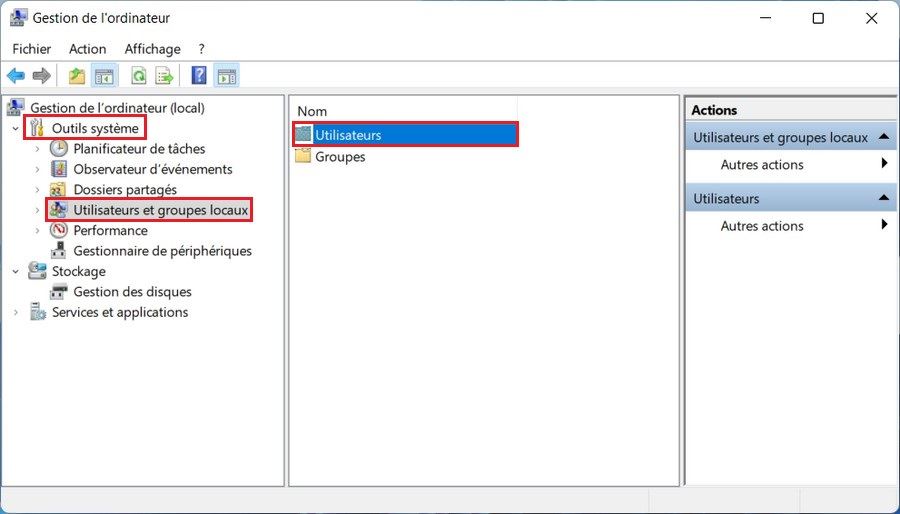This screenshot has width=900, height=514.
Task: Expand the Services et applications node
Action: [x=15, y=313]
